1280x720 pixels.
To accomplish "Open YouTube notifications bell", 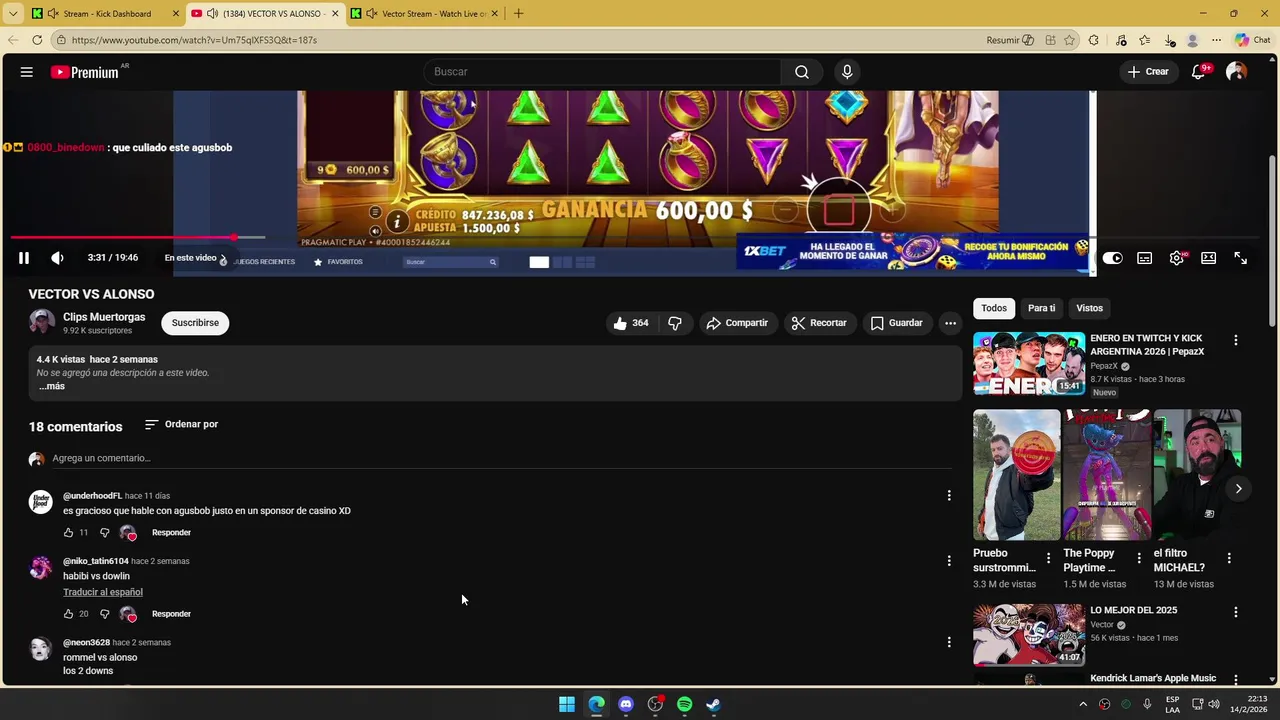I will point(1198,72).
